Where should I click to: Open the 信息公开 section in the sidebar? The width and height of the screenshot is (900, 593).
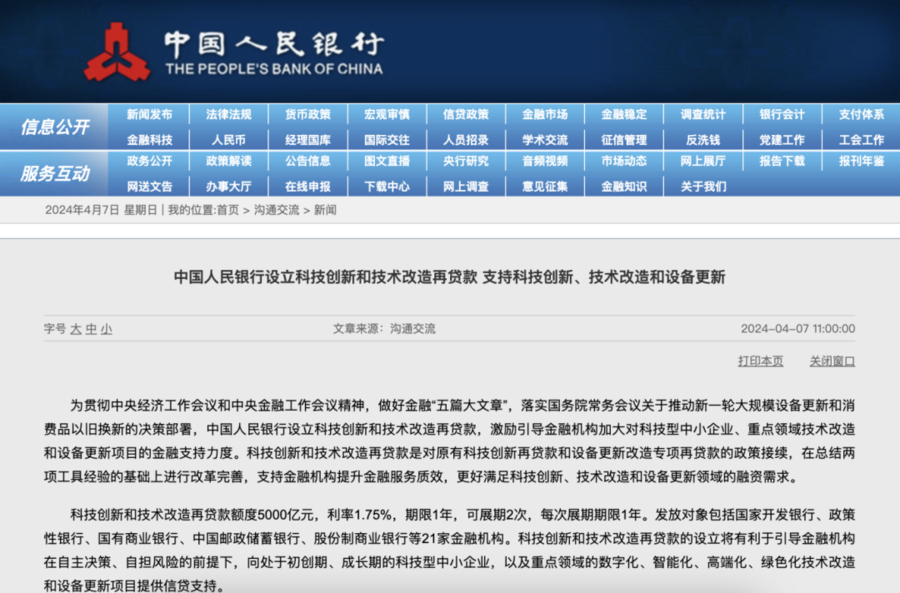55,124
